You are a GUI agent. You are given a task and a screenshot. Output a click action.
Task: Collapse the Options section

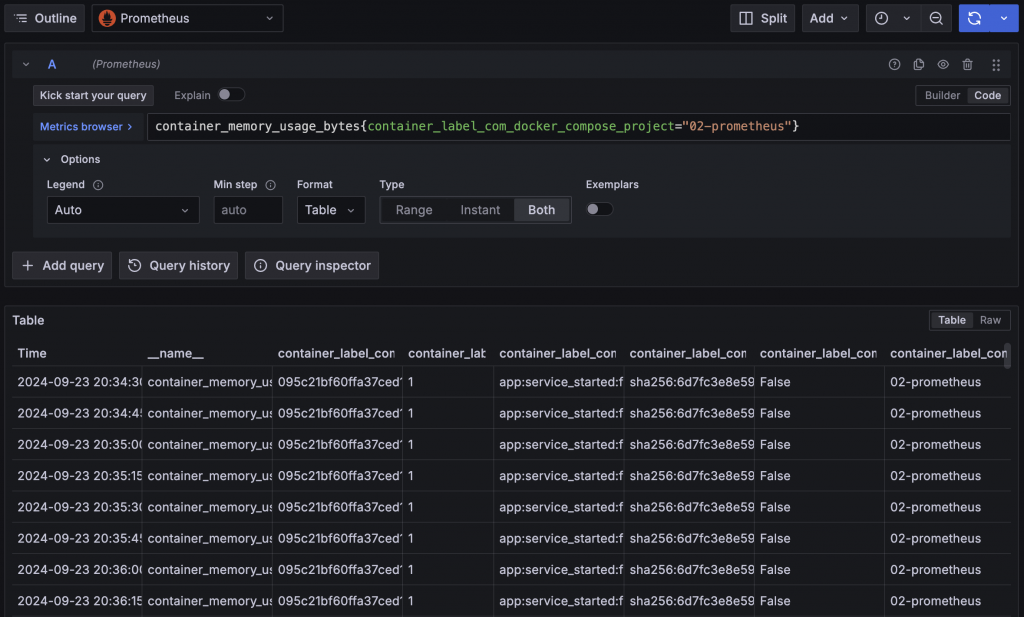(x=47, y=159)
